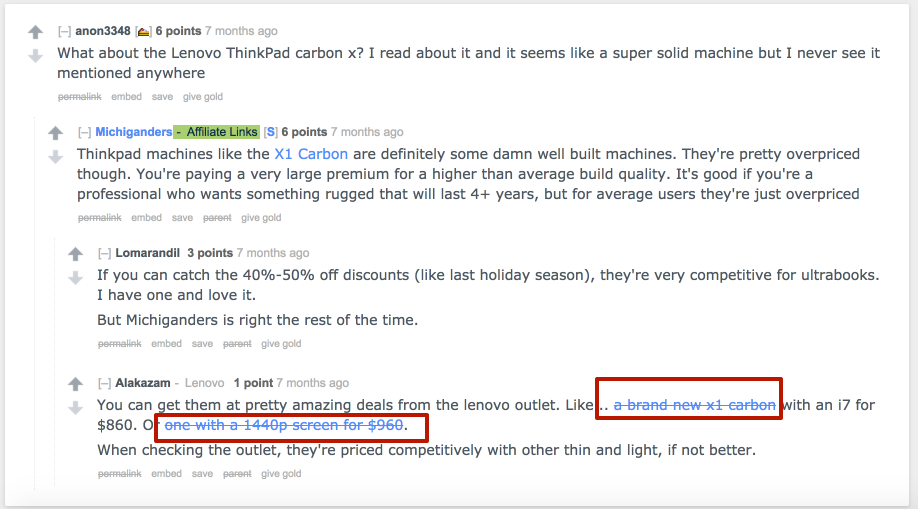The height and width of the screenshot is (509, 918).
Task: Click 'embed' under Michiganders' comment
Action: (x=146, y=218)
